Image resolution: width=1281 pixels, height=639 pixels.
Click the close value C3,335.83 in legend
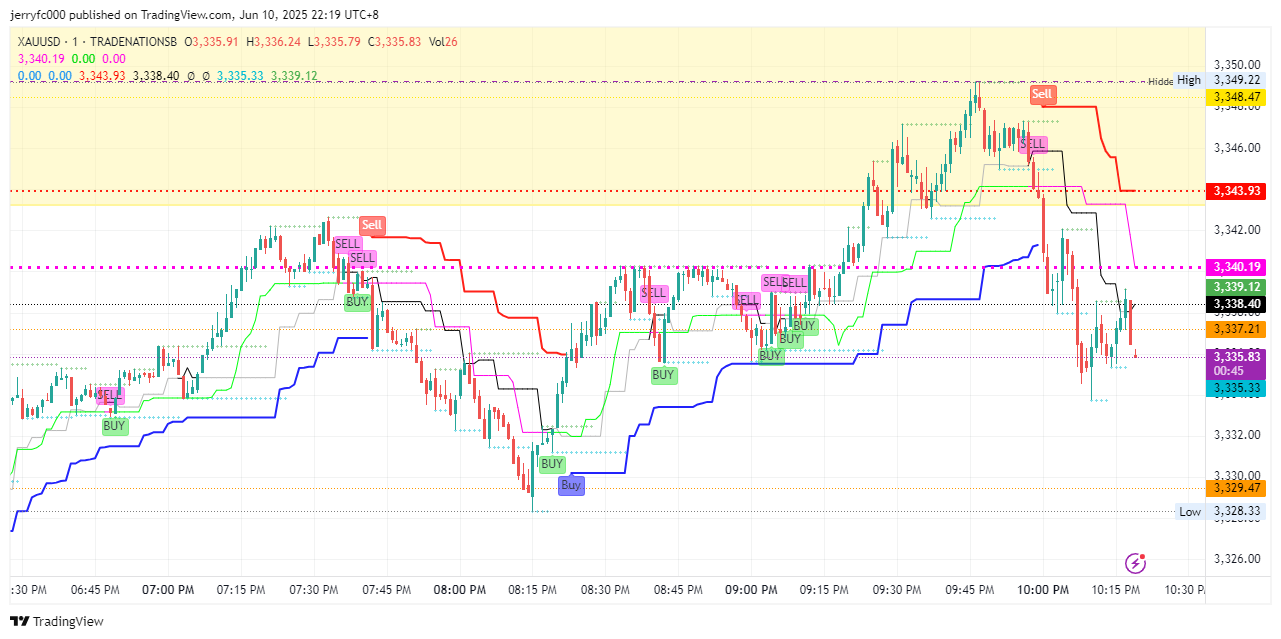click(393, 42)
